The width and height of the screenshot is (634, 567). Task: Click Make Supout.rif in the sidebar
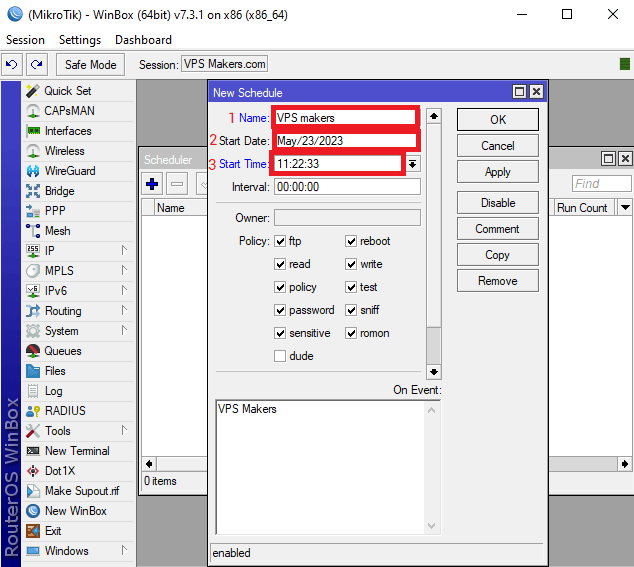78,491
